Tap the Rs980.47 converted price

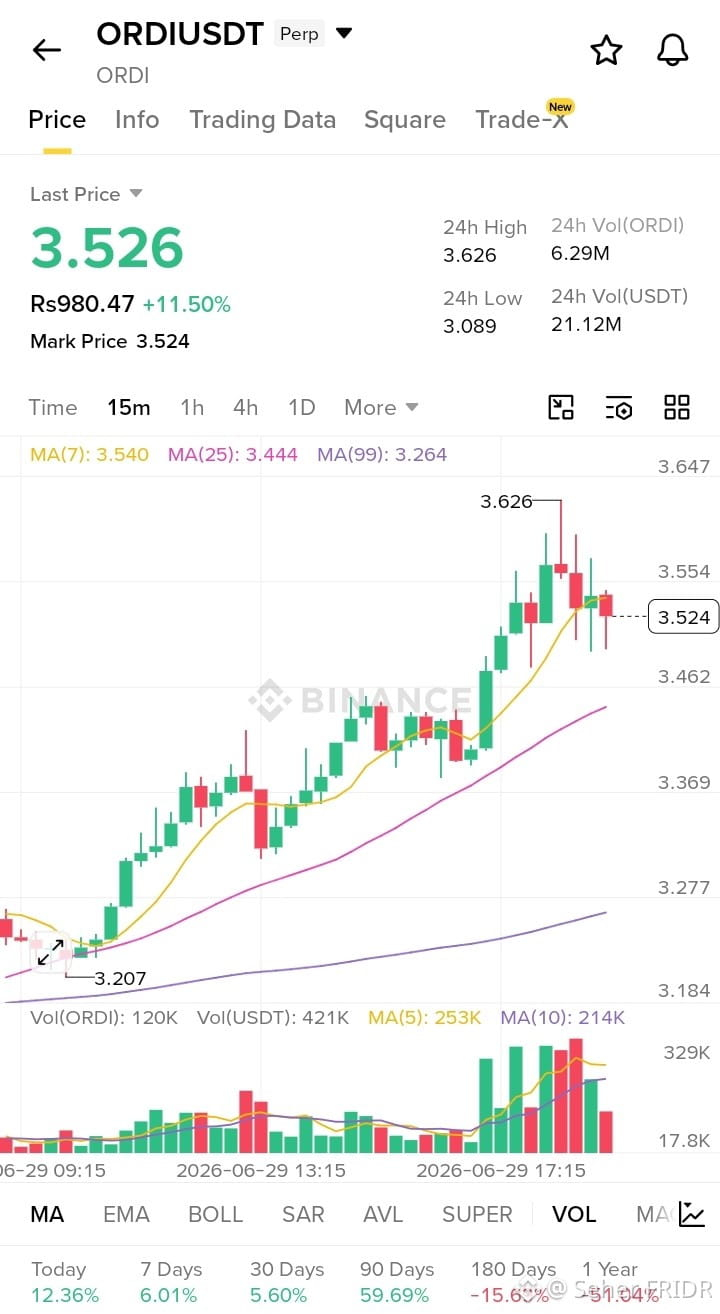pyautogui.click(x=82, y=304)
